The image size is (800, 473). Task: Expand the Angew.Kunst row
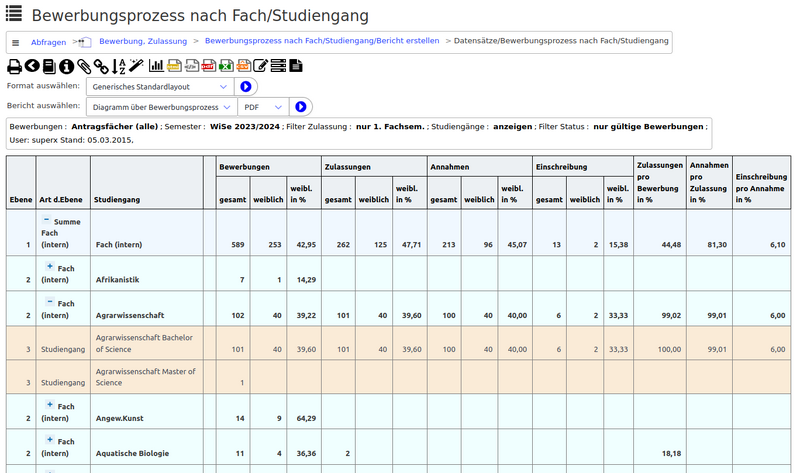49,405
